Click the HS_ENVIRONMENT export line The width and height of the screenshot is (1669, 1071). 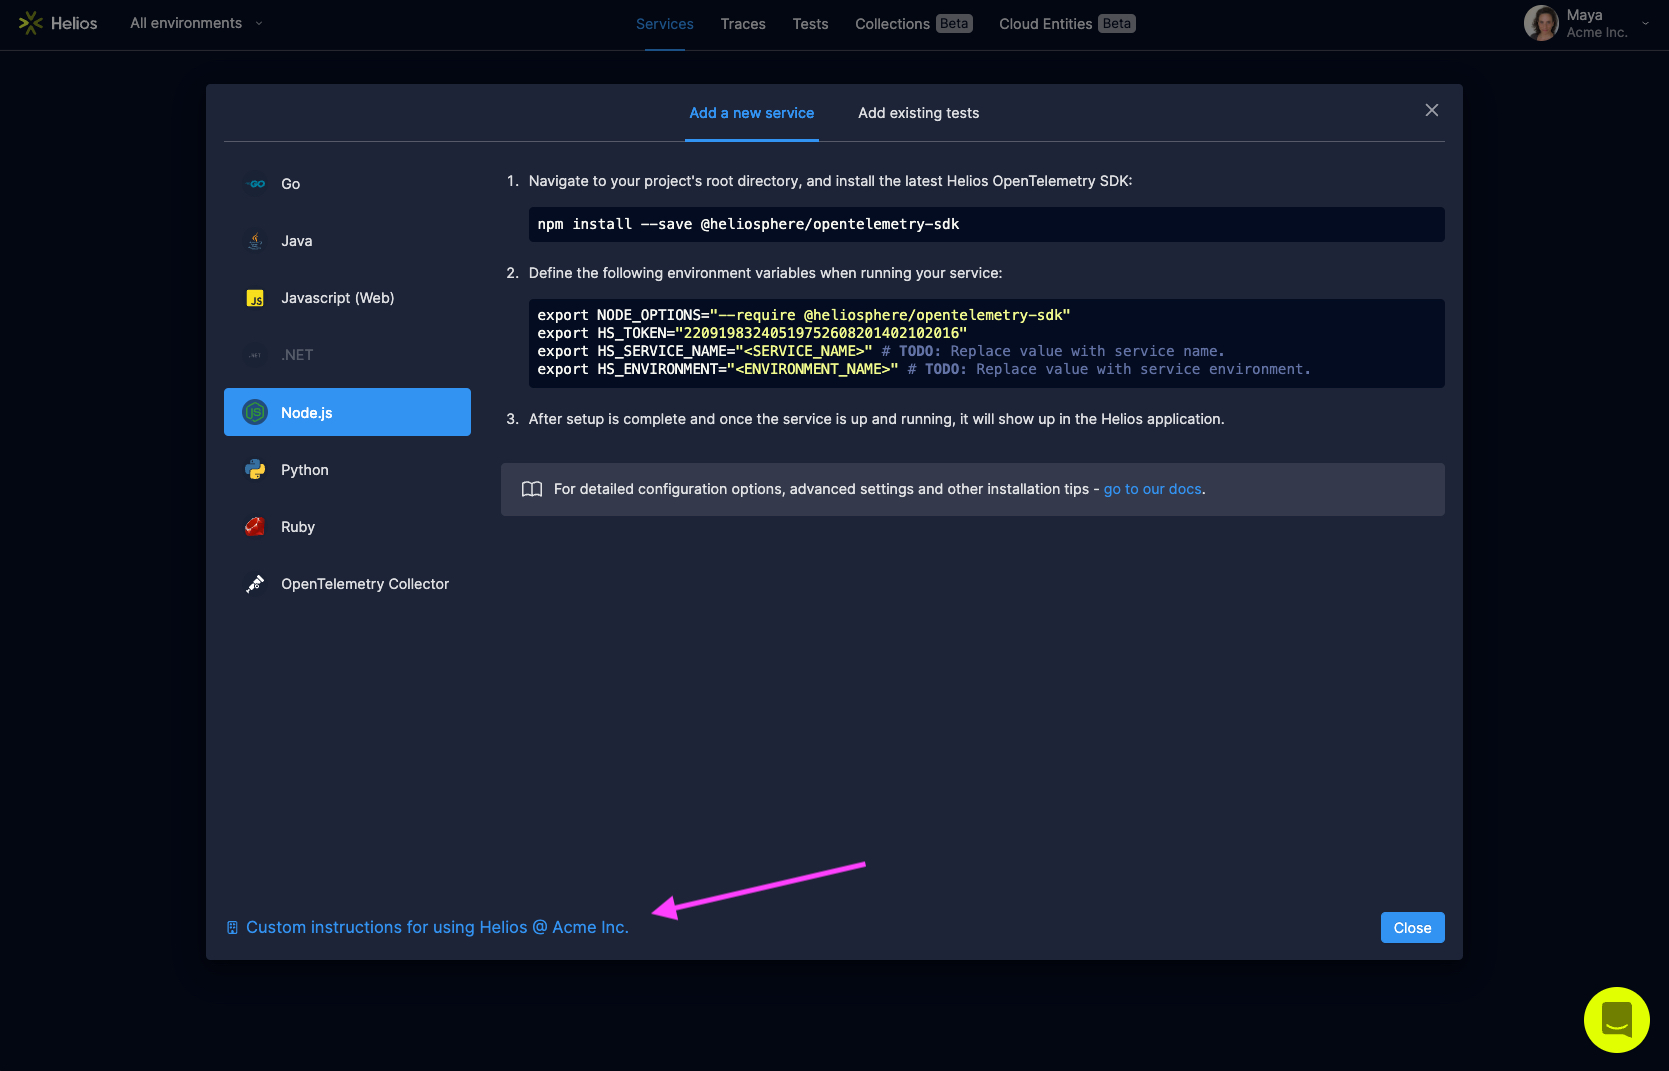924,369
